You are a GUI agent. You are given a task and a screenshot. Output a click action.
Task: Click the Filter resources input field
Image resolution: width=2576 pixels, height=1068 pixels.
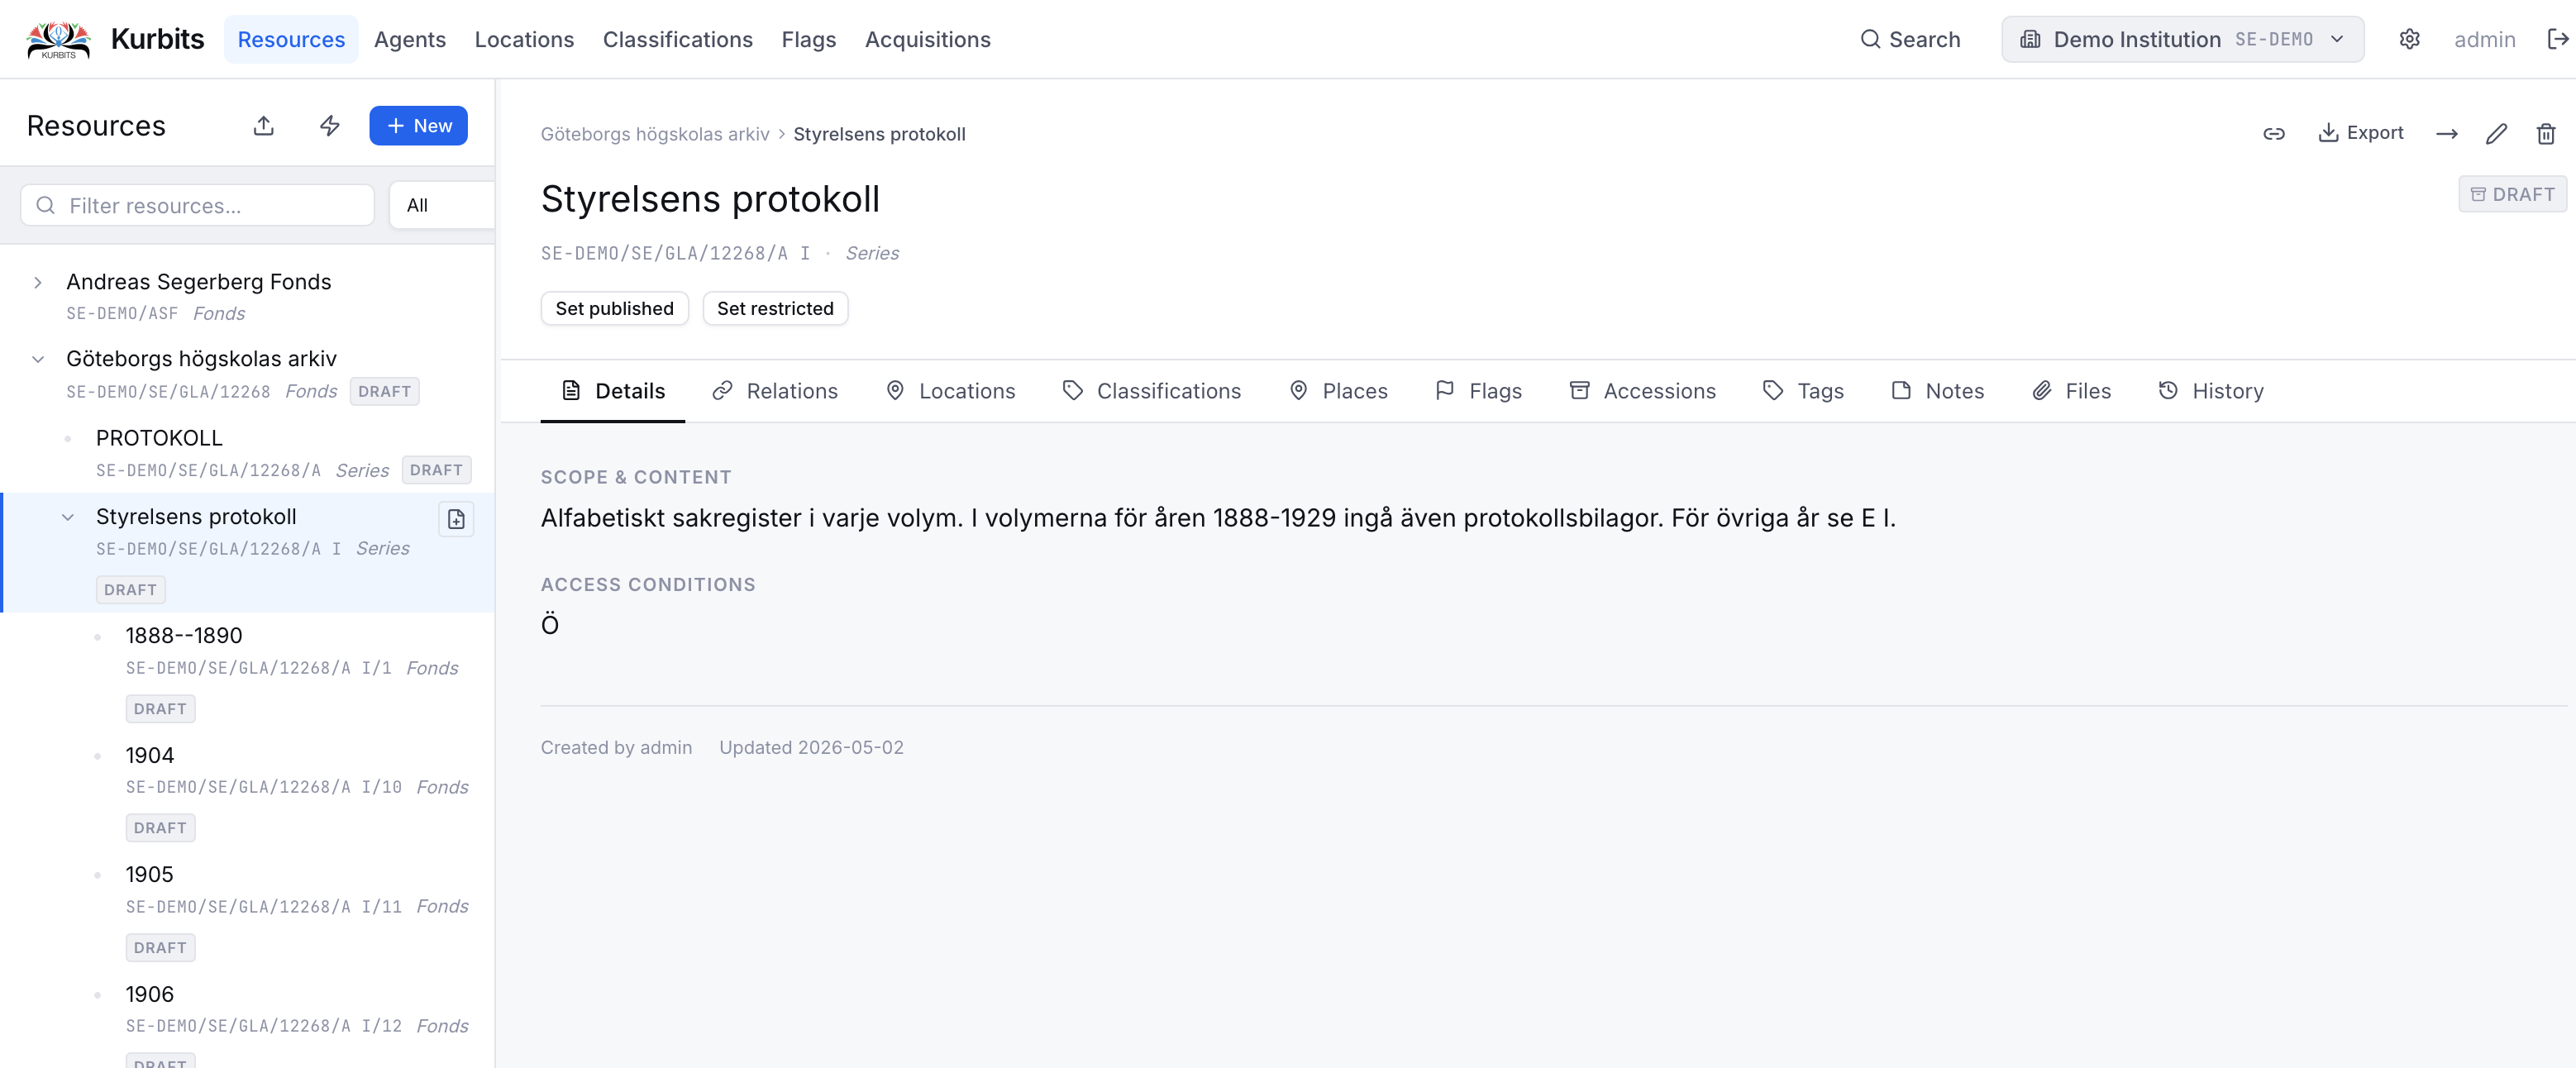(197, 205)
